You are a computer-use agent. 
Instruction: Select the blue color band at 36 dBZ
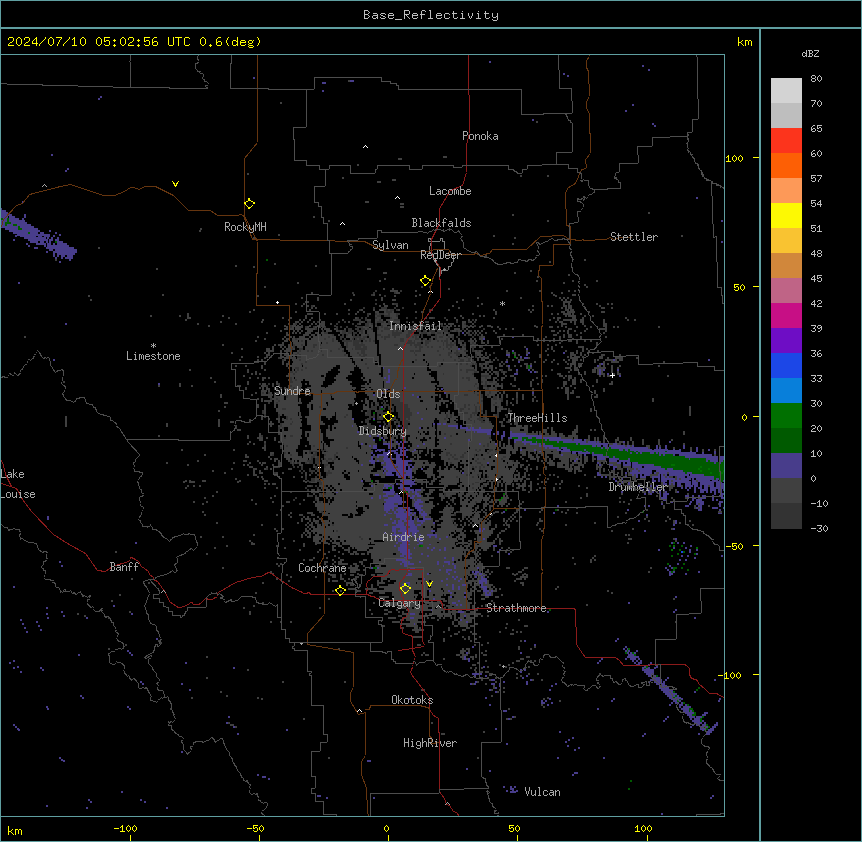[786, 365]
